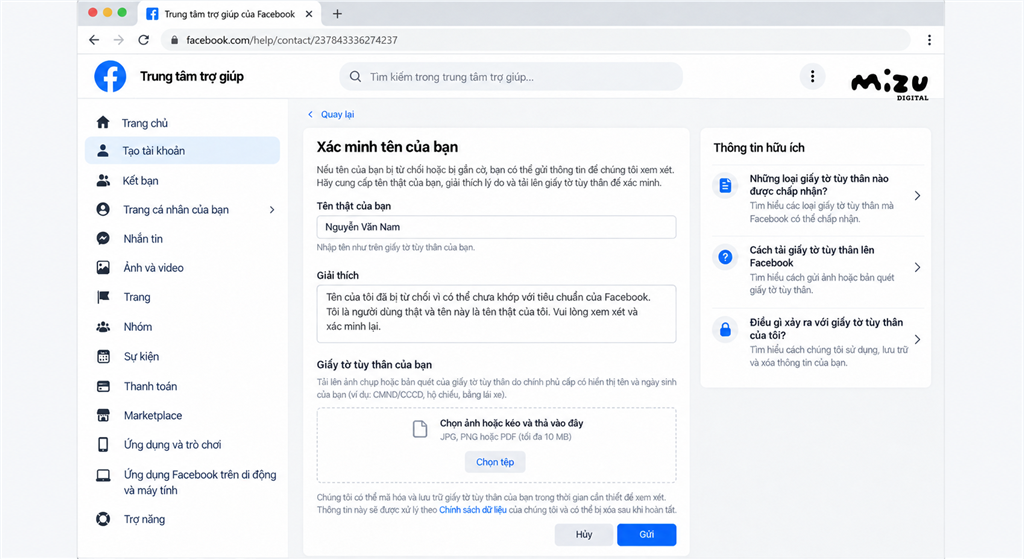Click the Gửi submit button
The width and height of the screenshot is (1024, 559).
tap(647, 534)
